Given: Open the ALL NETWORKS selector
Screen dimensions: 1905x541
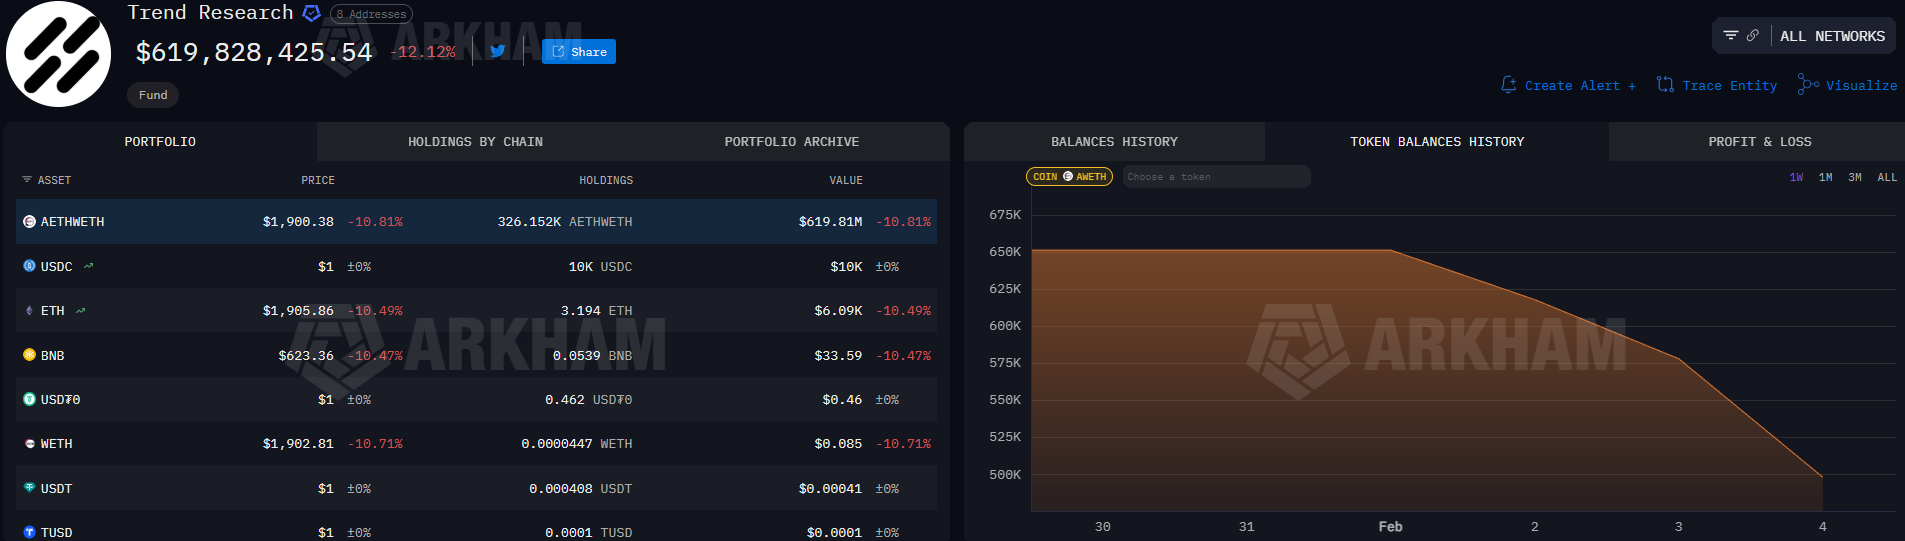Looking at the screenshot, I should [1832, 36].
